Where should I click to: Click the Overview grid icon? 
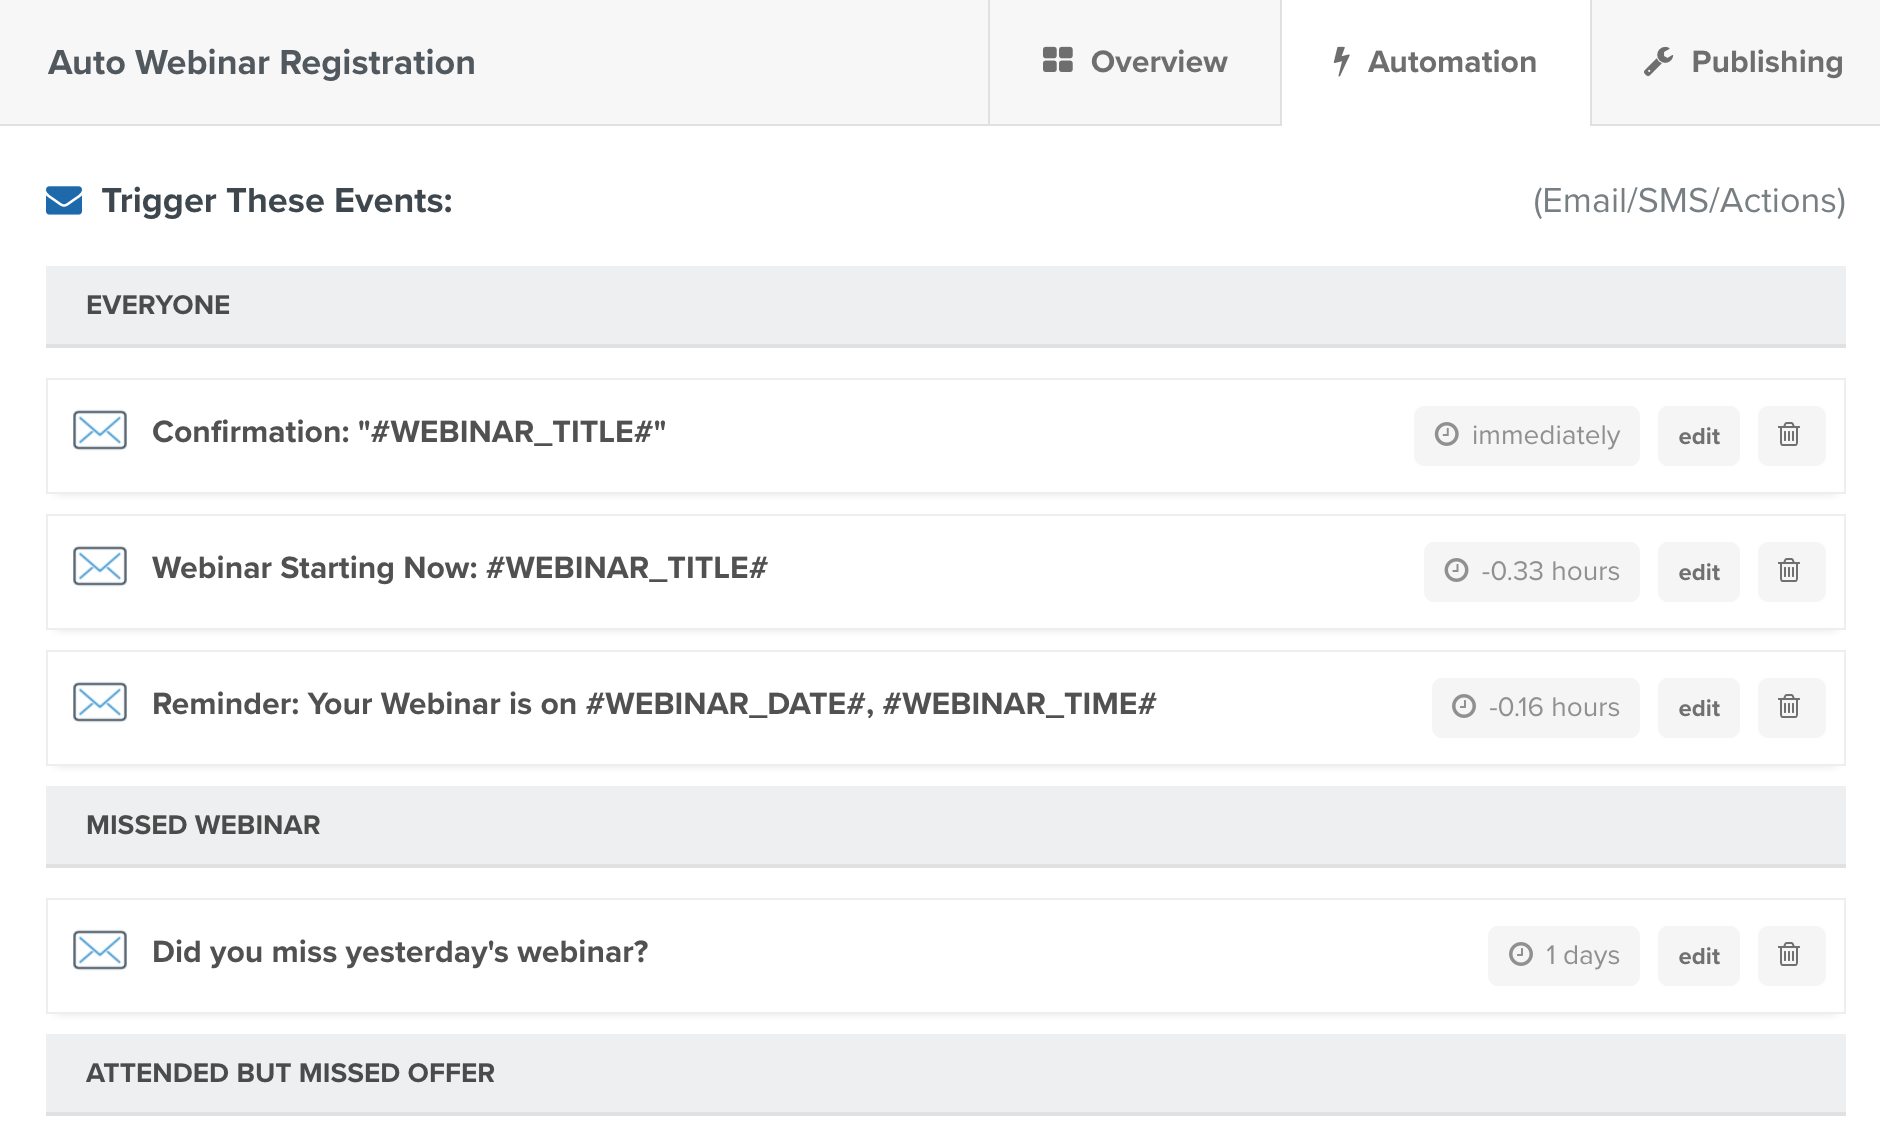tap(1057, 60)
